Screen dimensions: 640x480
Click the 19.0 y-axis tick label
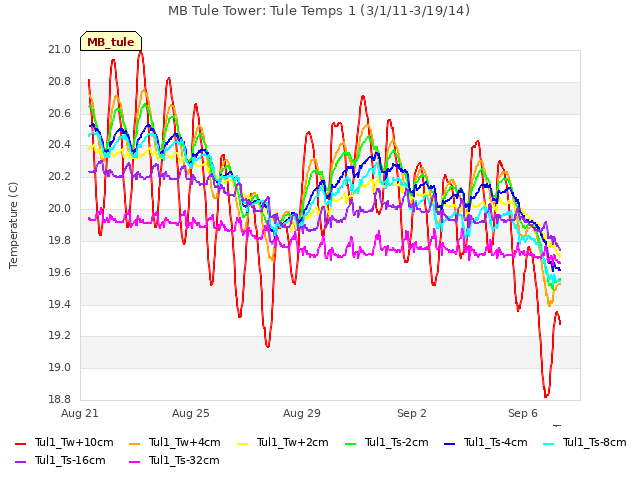60,368
